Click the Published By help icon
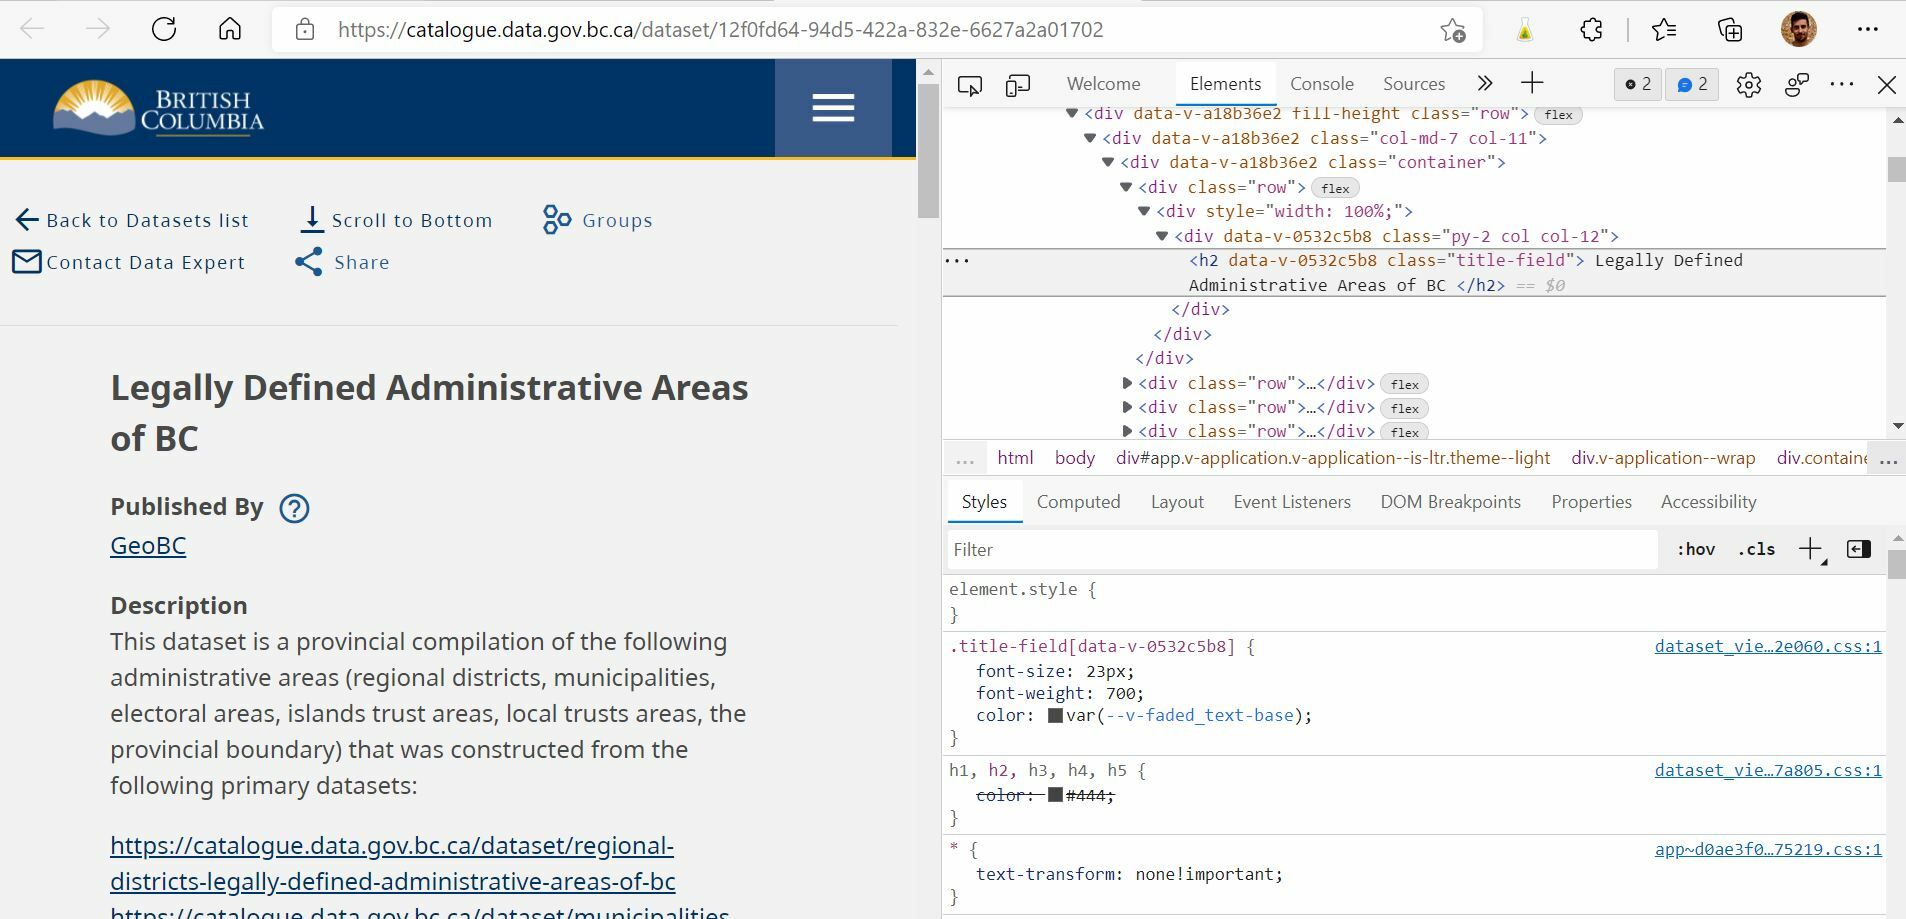The width and height of the screenshot is (1906, 919). (x=294, y=508)
